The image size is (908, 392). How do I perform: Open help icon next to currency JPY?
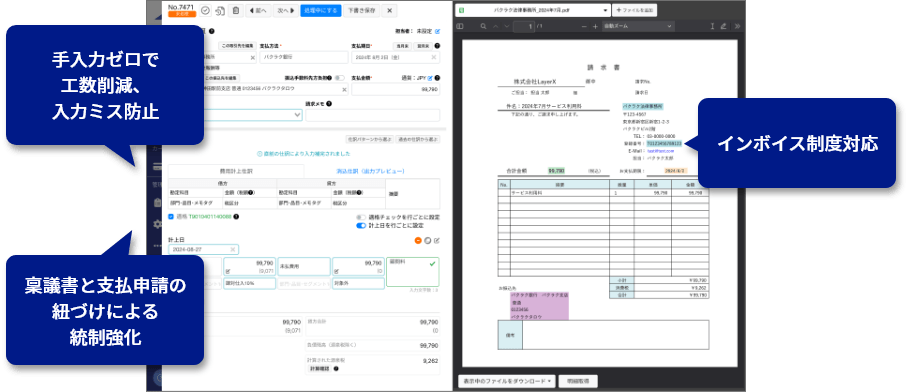click(437, 78)
